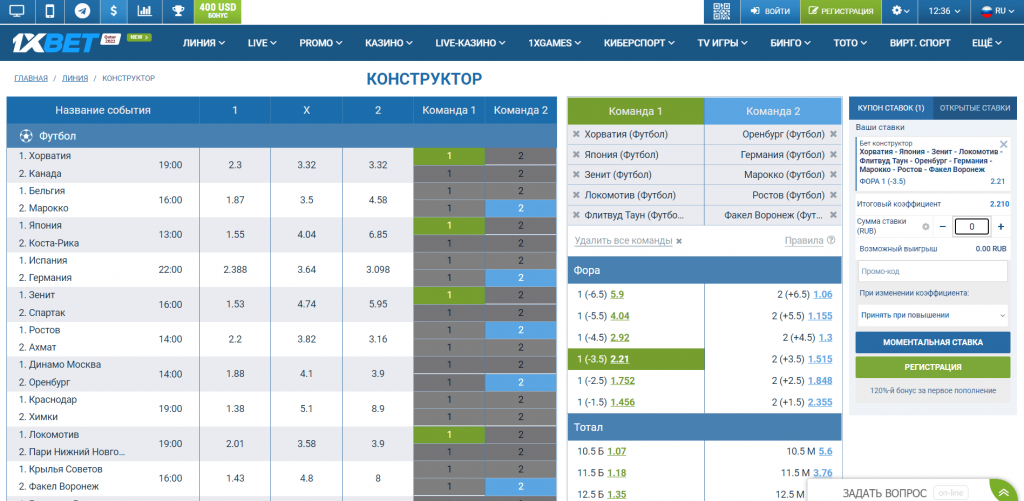Click the МОМЕНТАЛЬНАЯ СТАВКА button
Screen dimensions: 1024x501
pos(932,342)
